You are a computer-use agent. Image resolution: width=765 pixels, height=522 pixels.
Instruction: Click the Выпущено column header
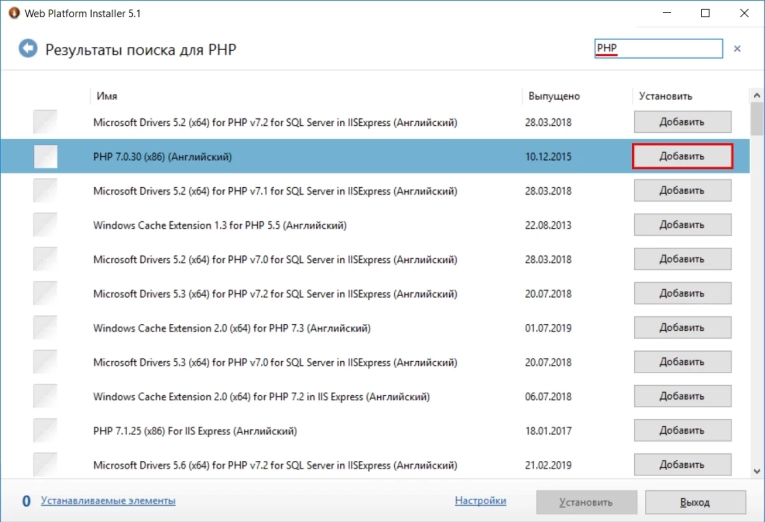(x=554, y=96)
